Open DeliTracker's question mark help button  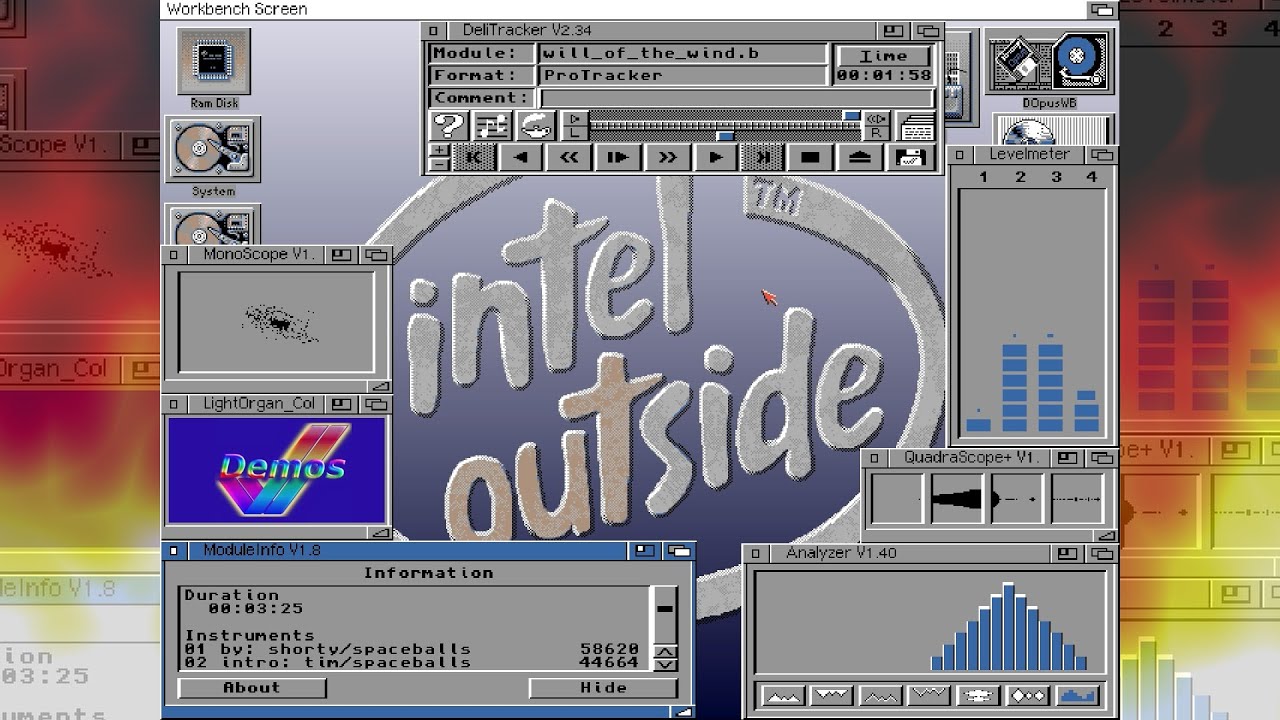pos(449,126)
